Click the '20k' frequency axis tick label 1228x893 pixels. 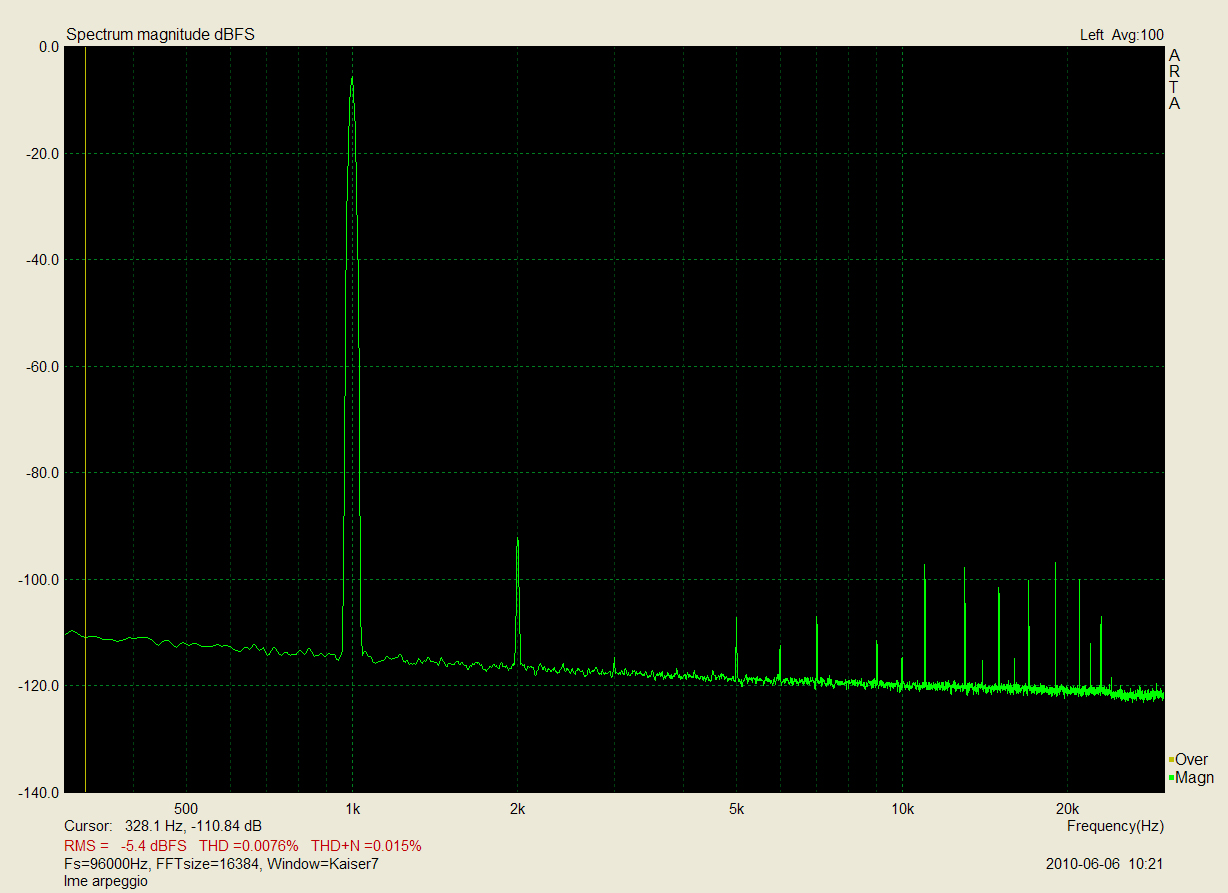(x=1067, y=808)
